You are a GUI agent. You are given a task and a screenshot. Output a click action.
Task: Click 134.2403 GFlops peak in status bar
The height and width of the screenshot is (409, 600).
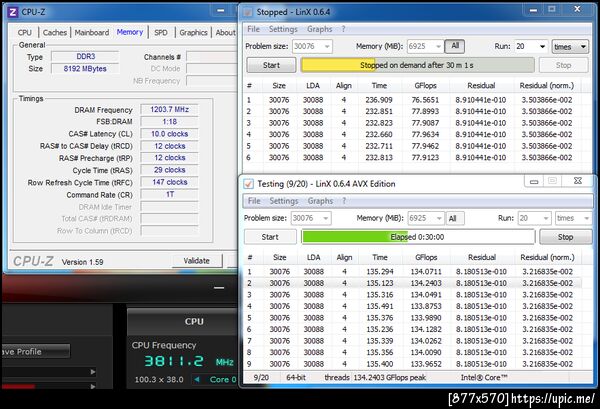click(x=390, y=378)
